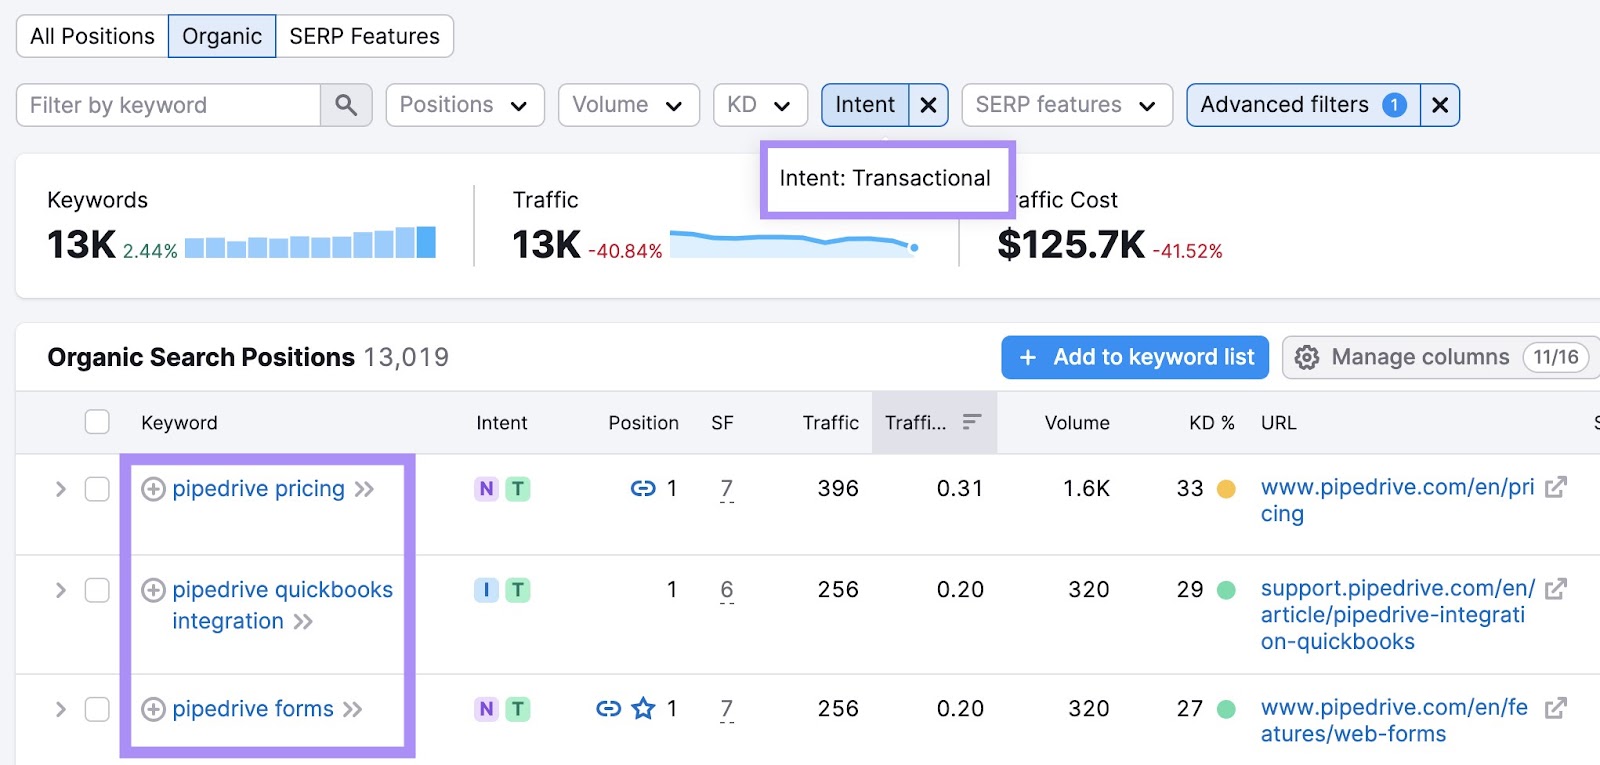
Task: Toggle the select-all checkbox in table header
Action: click(x=97, y=422)
